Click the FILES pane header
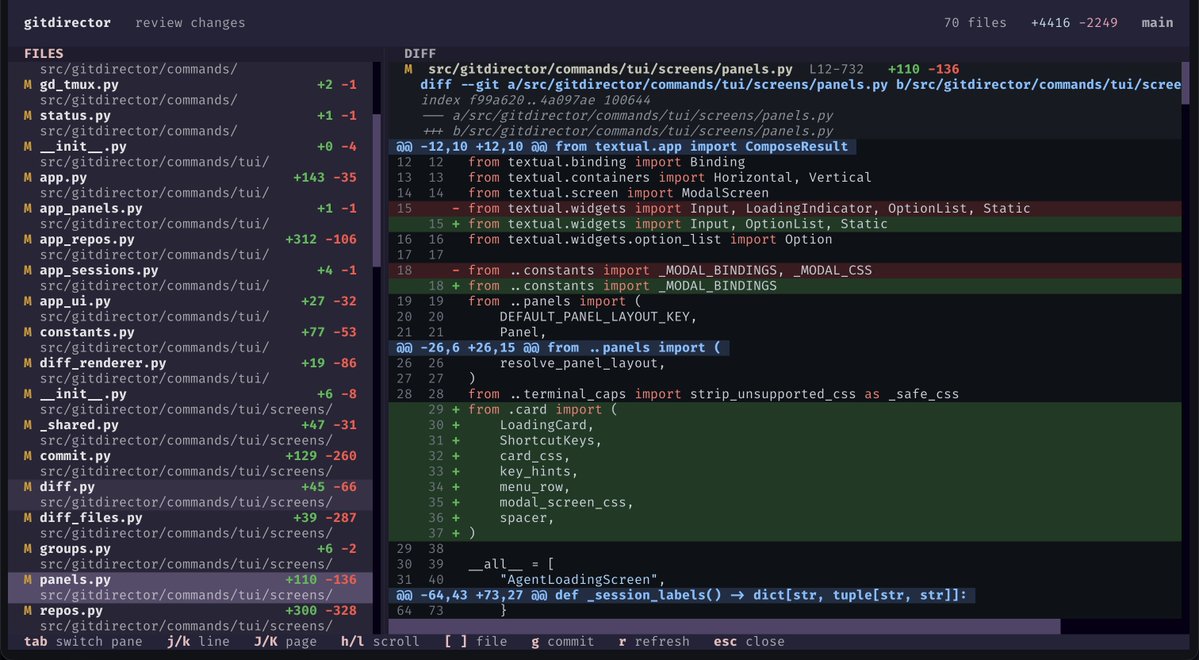Viewport: 1199px width, 660px height. 44,54
